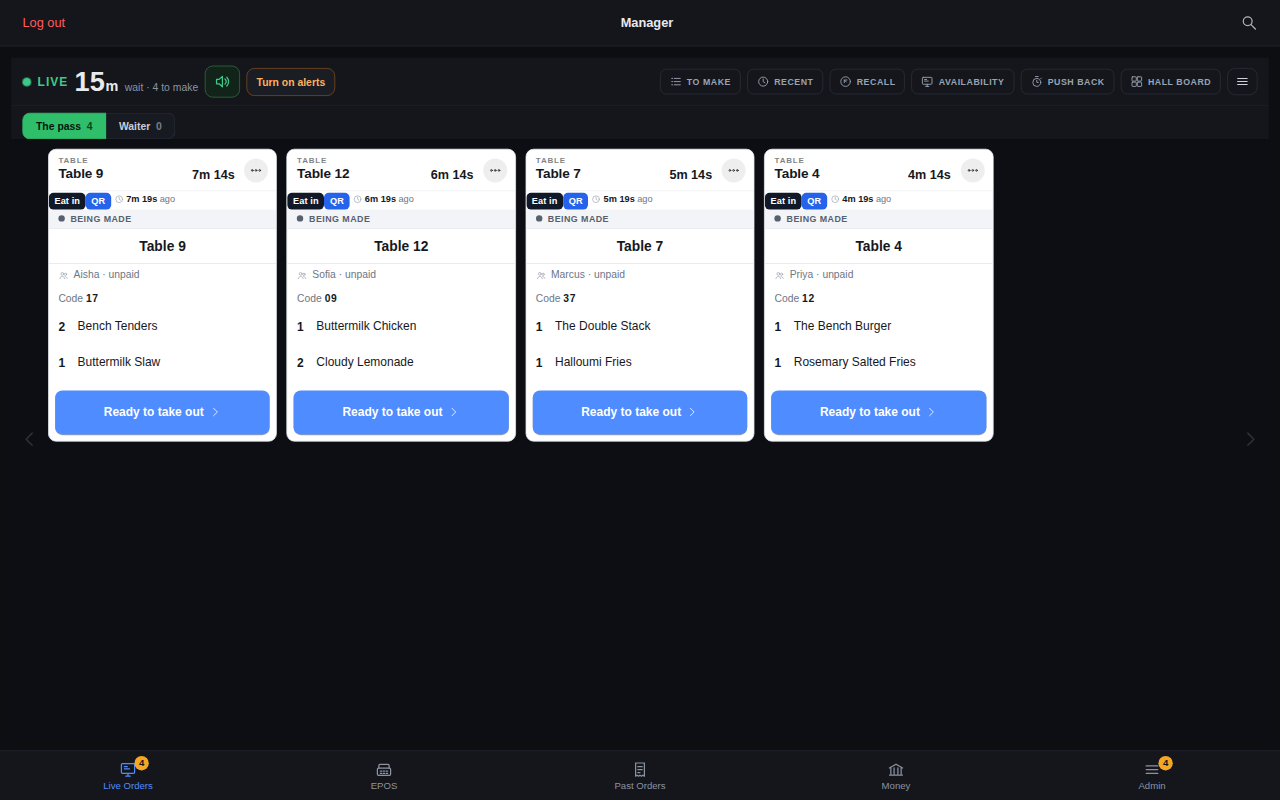Screen dimensions: 1280x800
Task: Open Table 4 more options menu
Action: (973, 171)
